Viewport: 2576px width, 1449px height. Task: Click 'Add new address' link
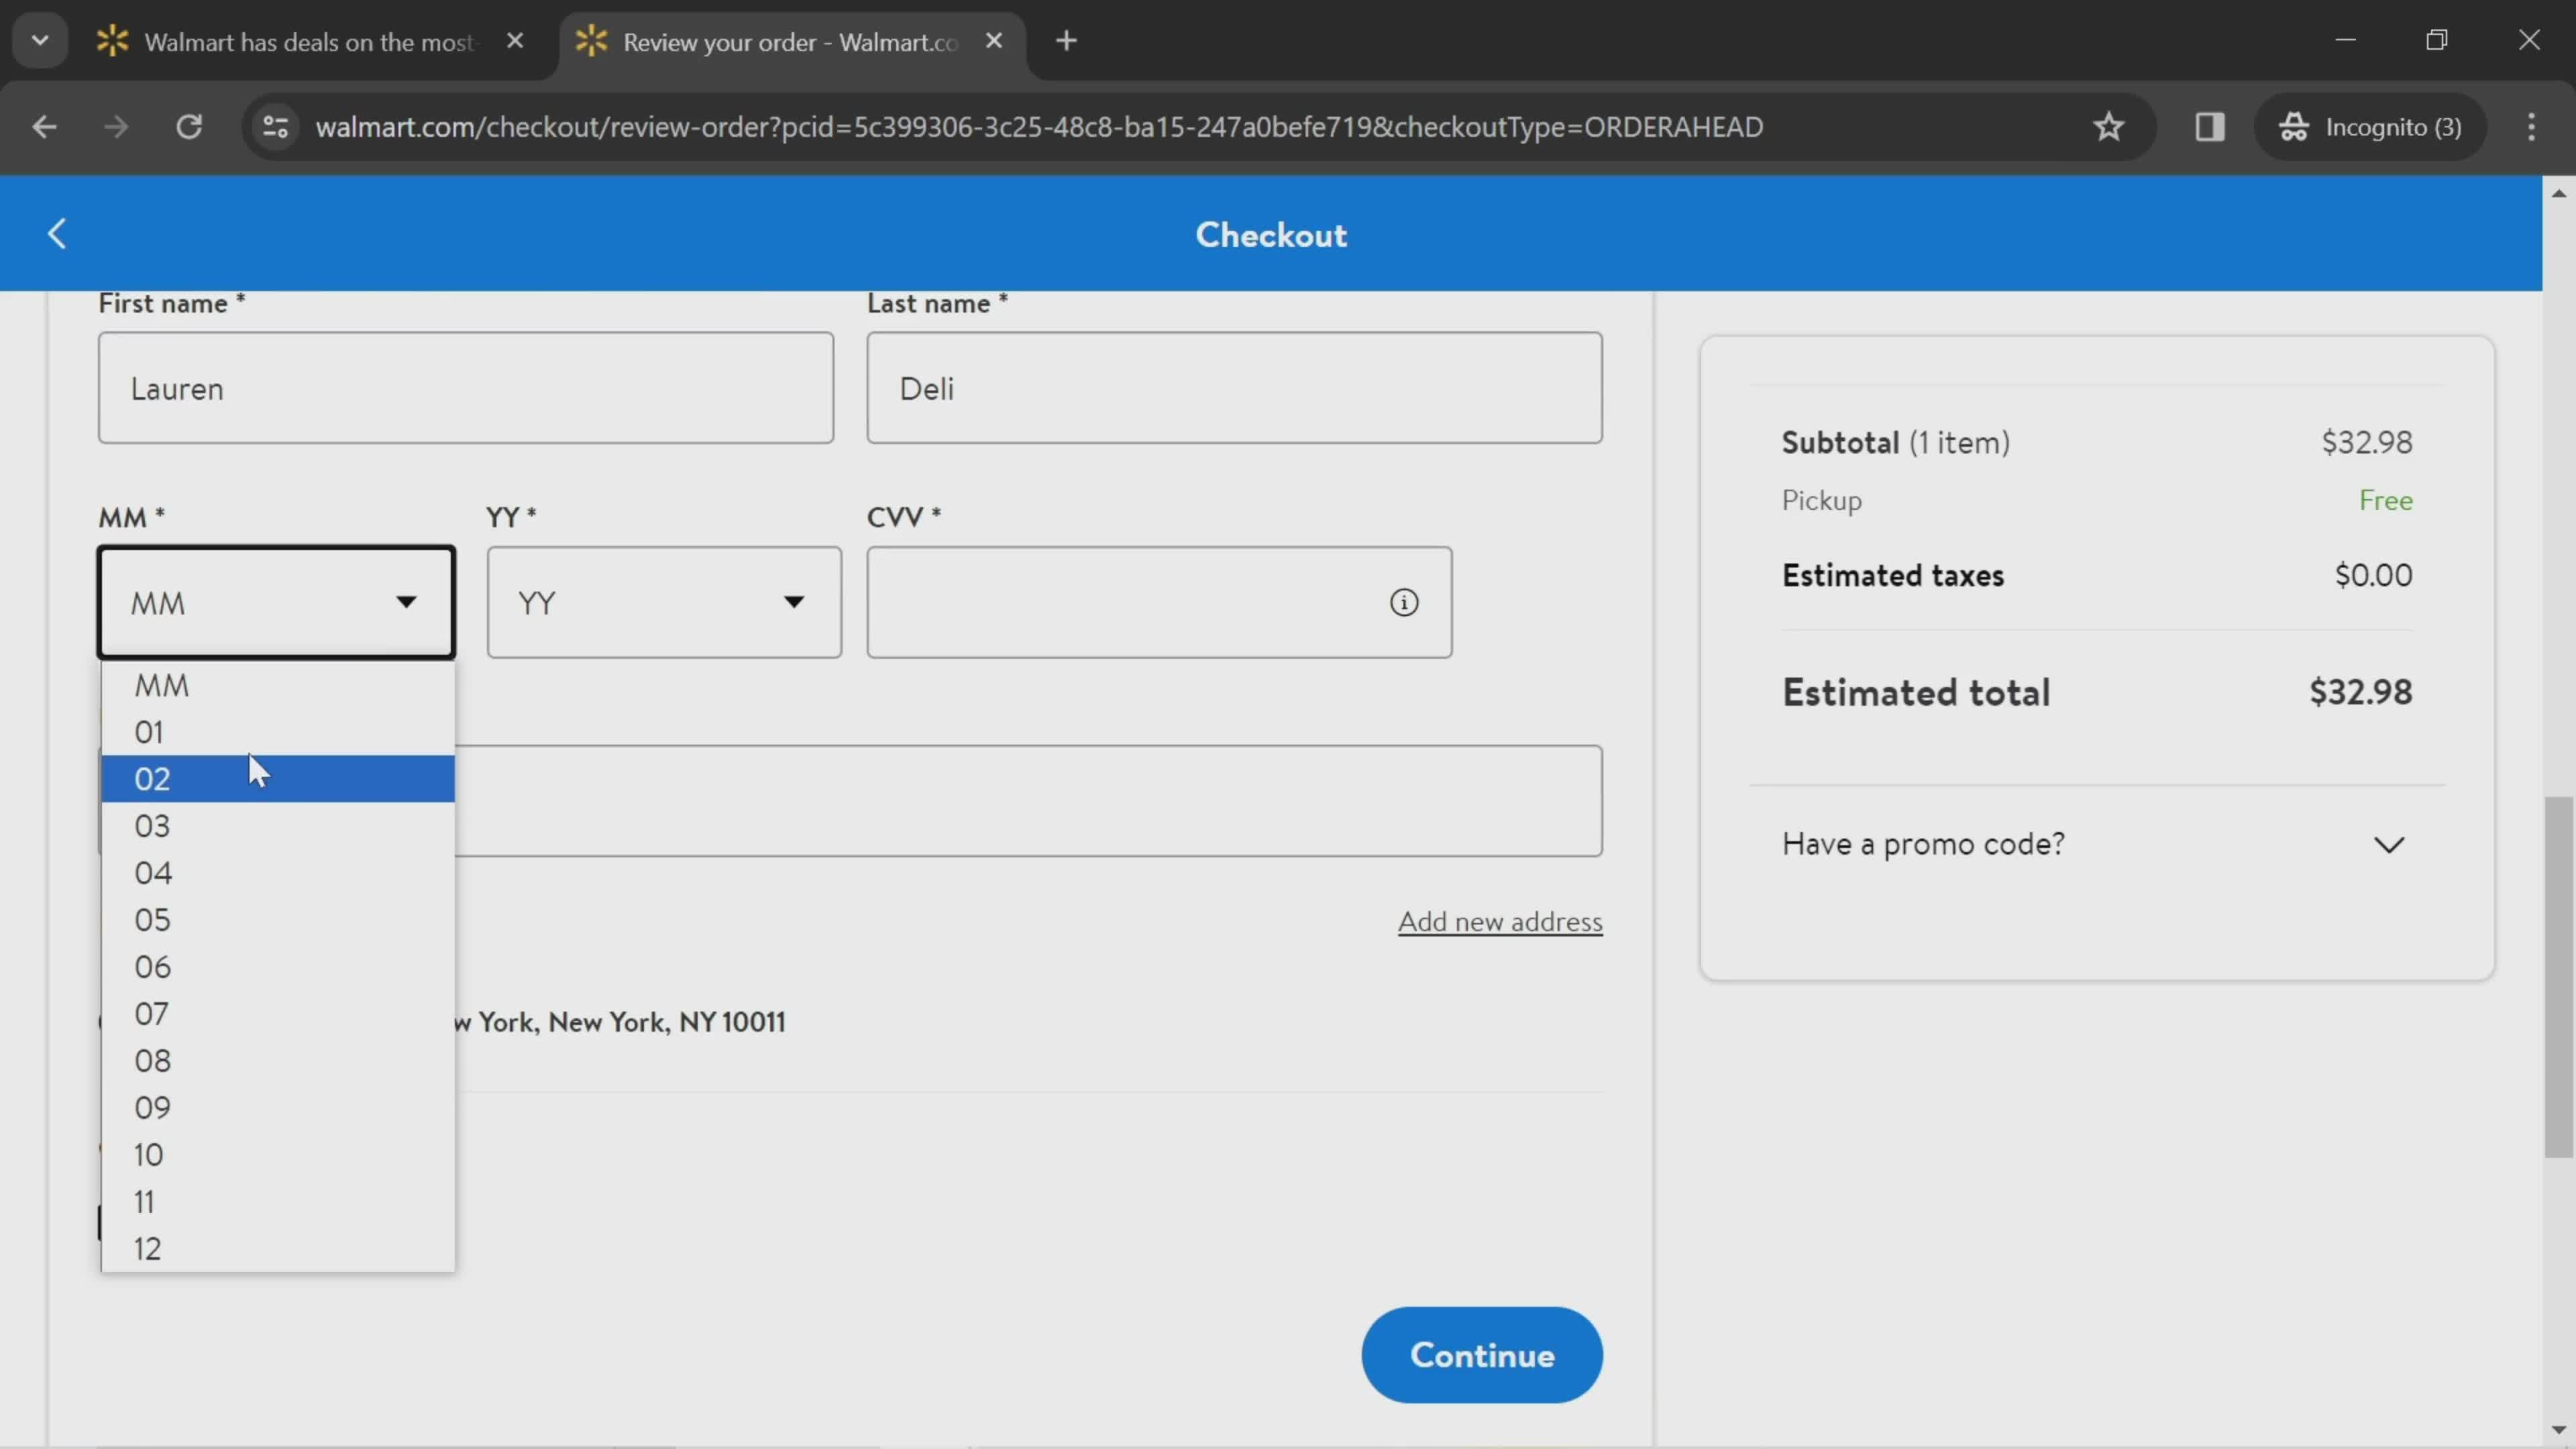(x=1500, y=921)
